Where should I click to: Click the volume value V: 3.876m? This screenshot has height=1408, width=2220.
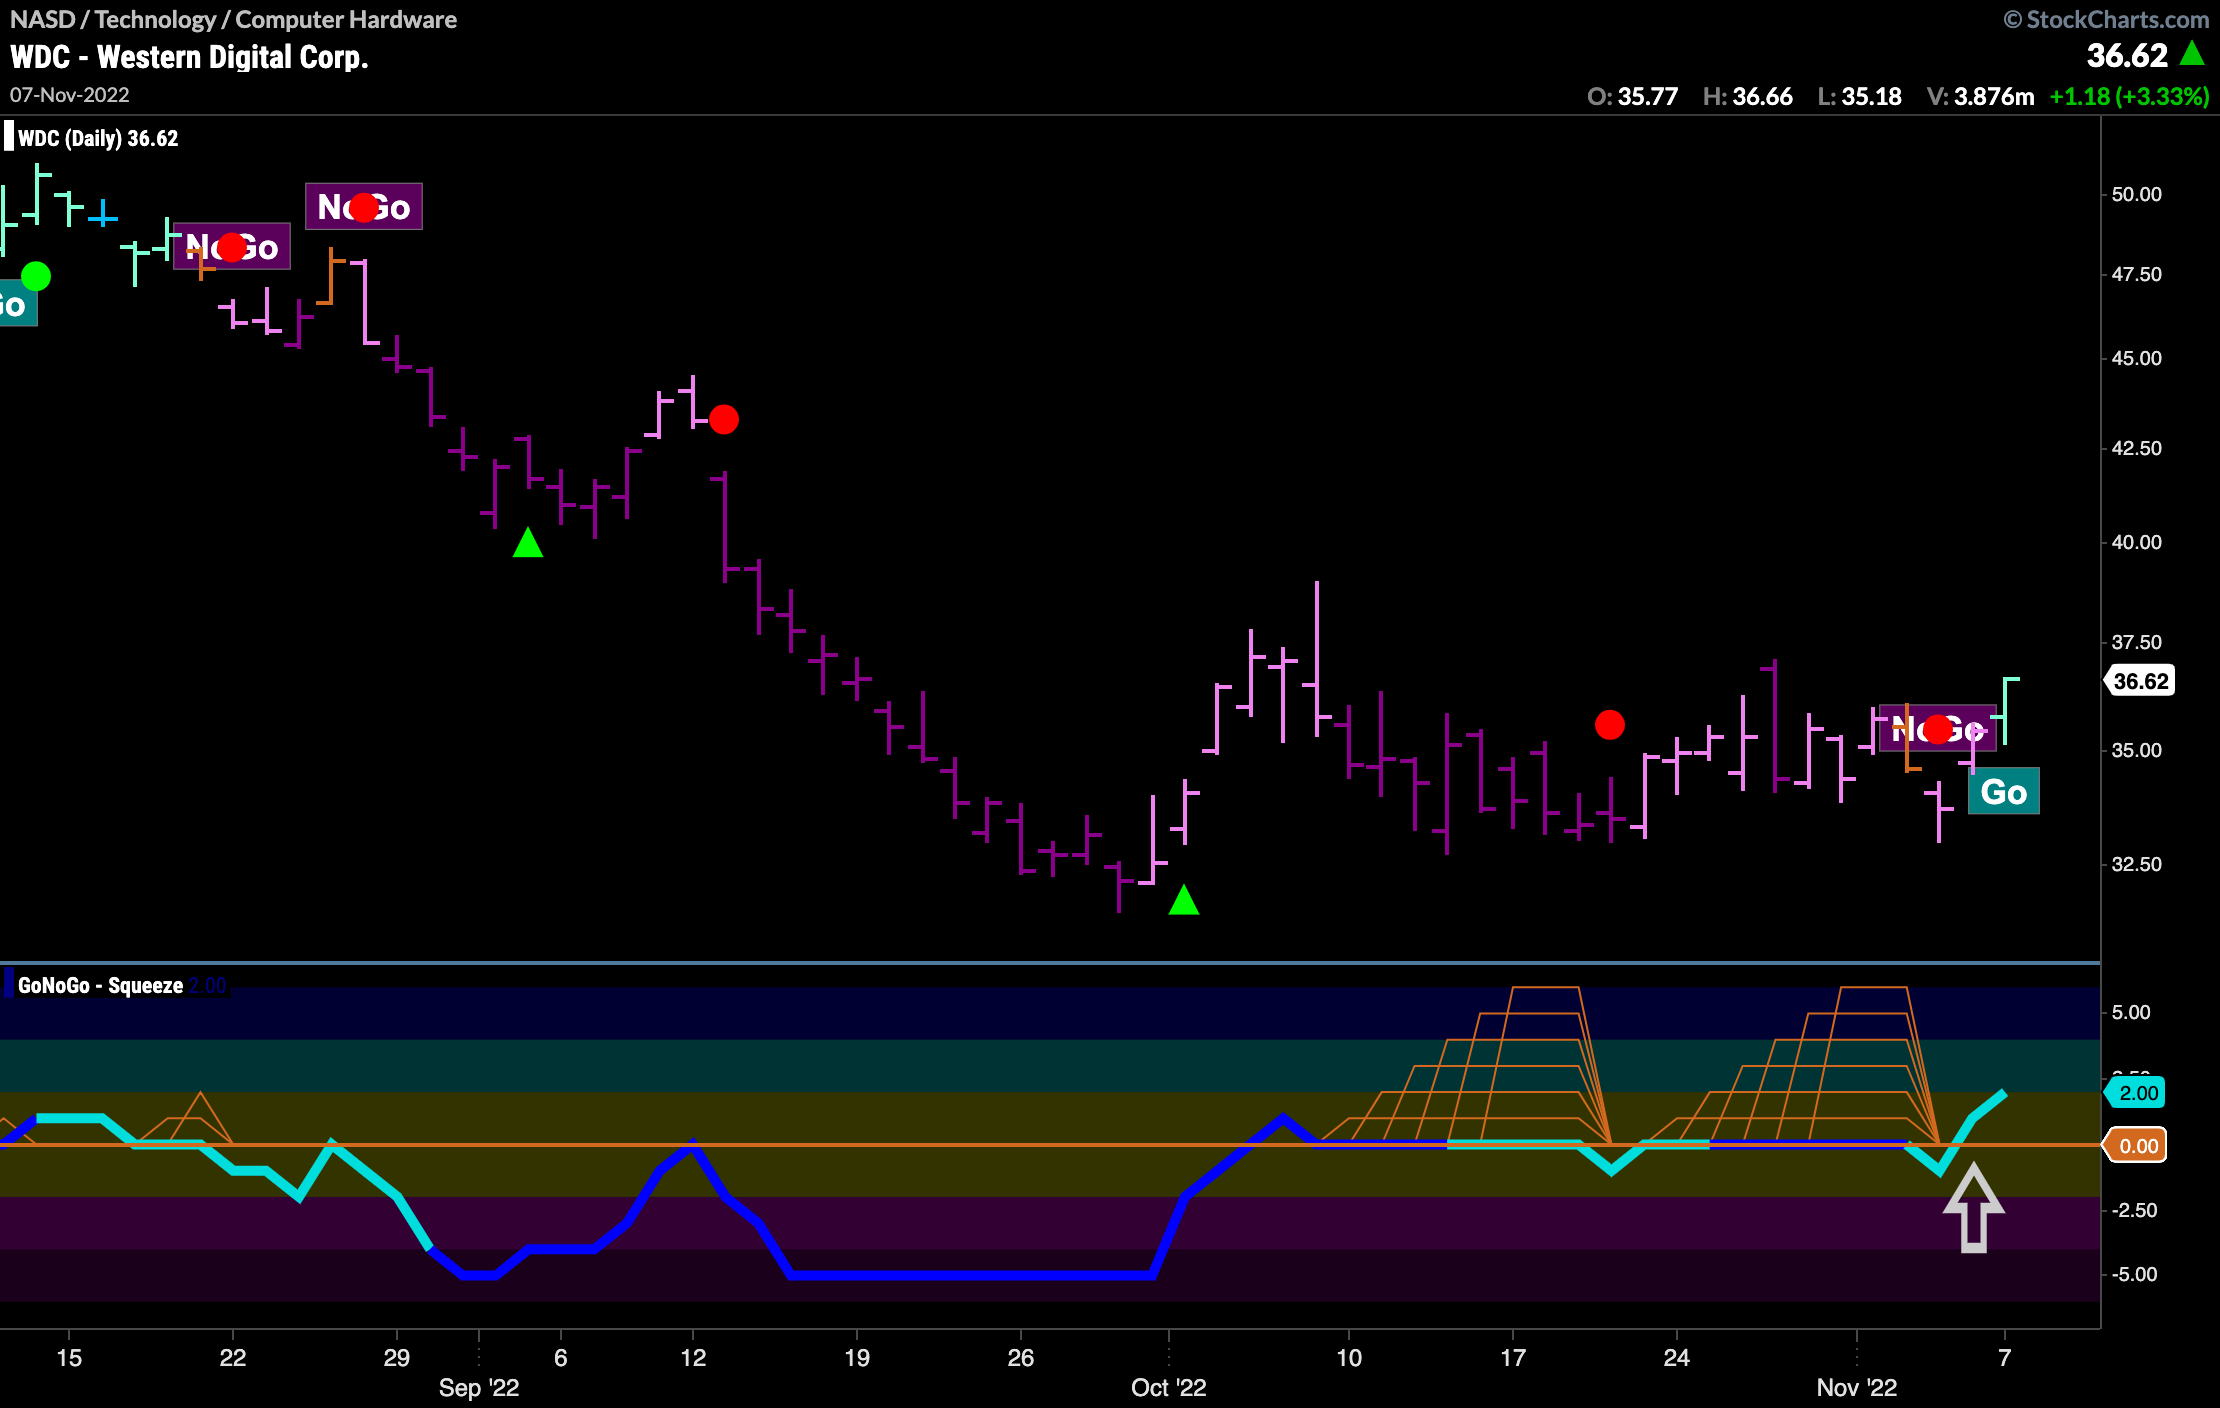[1980, 97]
